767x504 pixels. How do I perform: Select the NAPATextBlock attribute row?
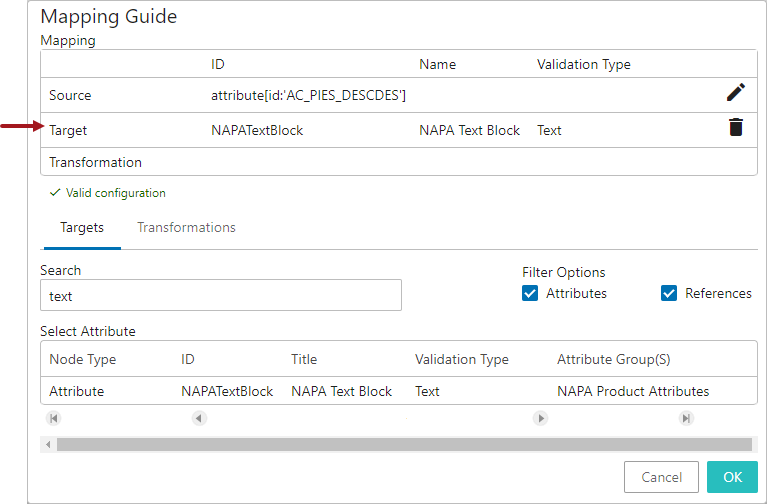click(x=399, y=390)
